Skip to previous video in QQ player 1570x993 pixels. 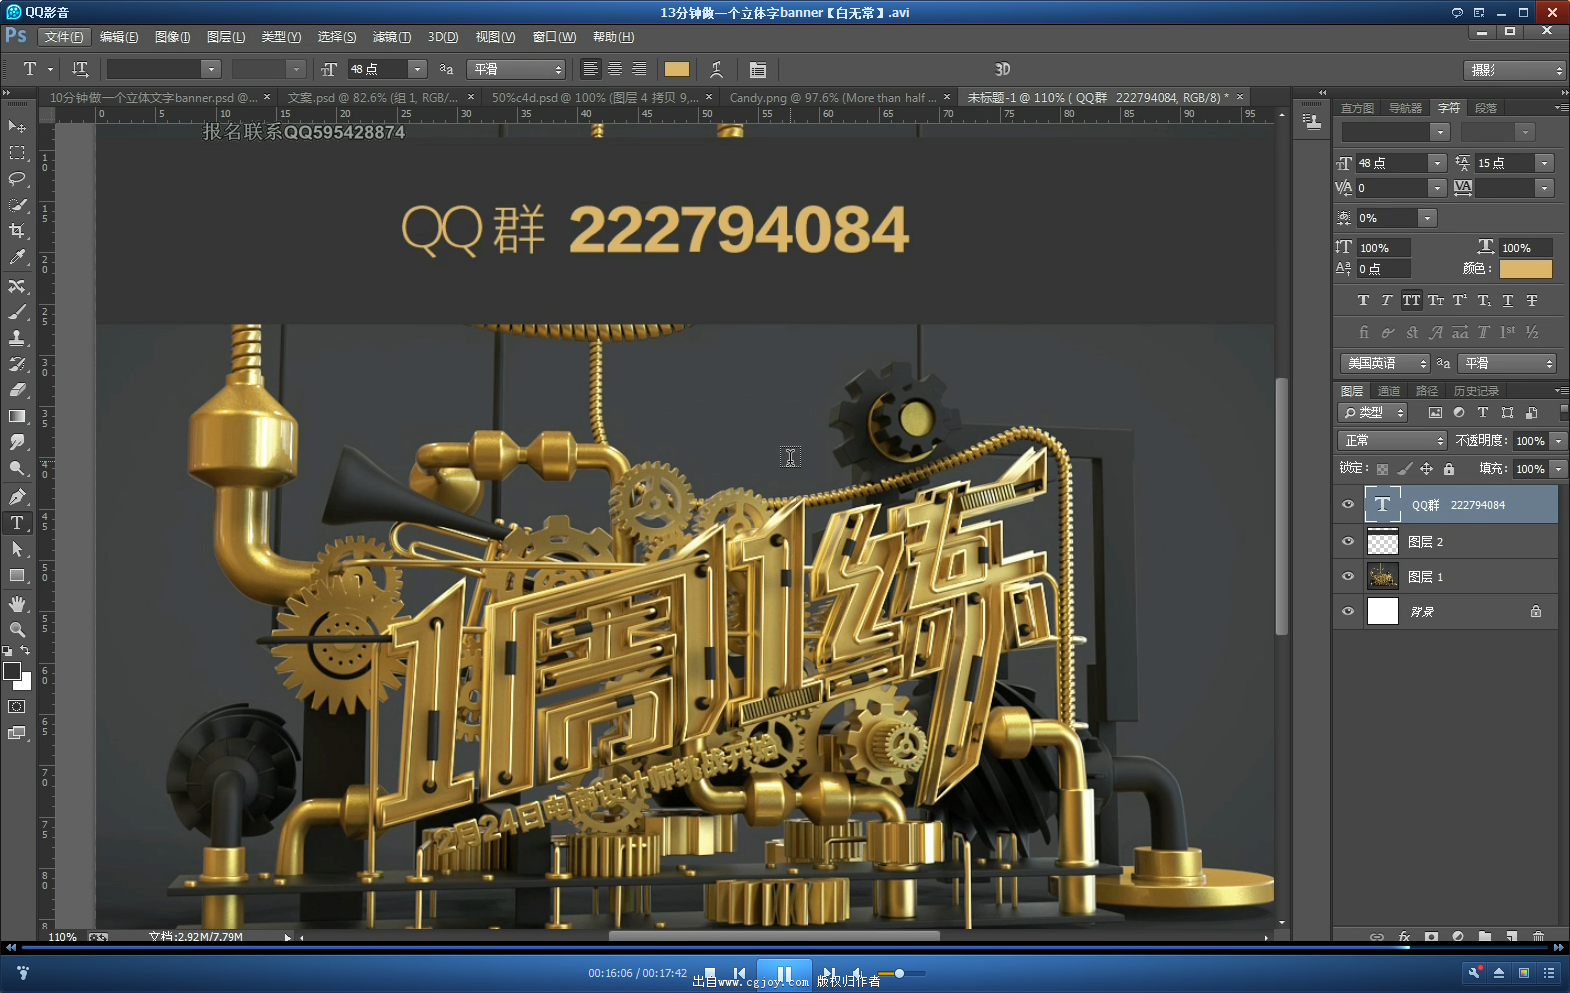pyautogui.click(x=739, y=973)
